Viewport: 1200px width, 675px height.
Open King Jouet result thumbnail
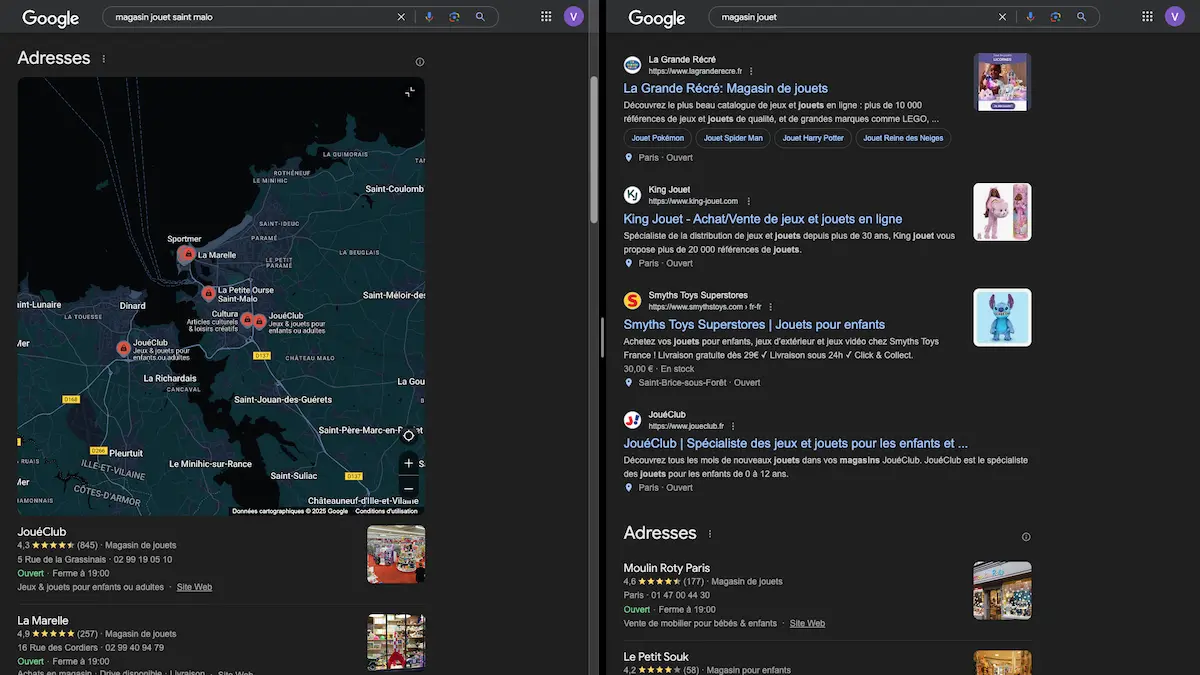[1002, 212]
